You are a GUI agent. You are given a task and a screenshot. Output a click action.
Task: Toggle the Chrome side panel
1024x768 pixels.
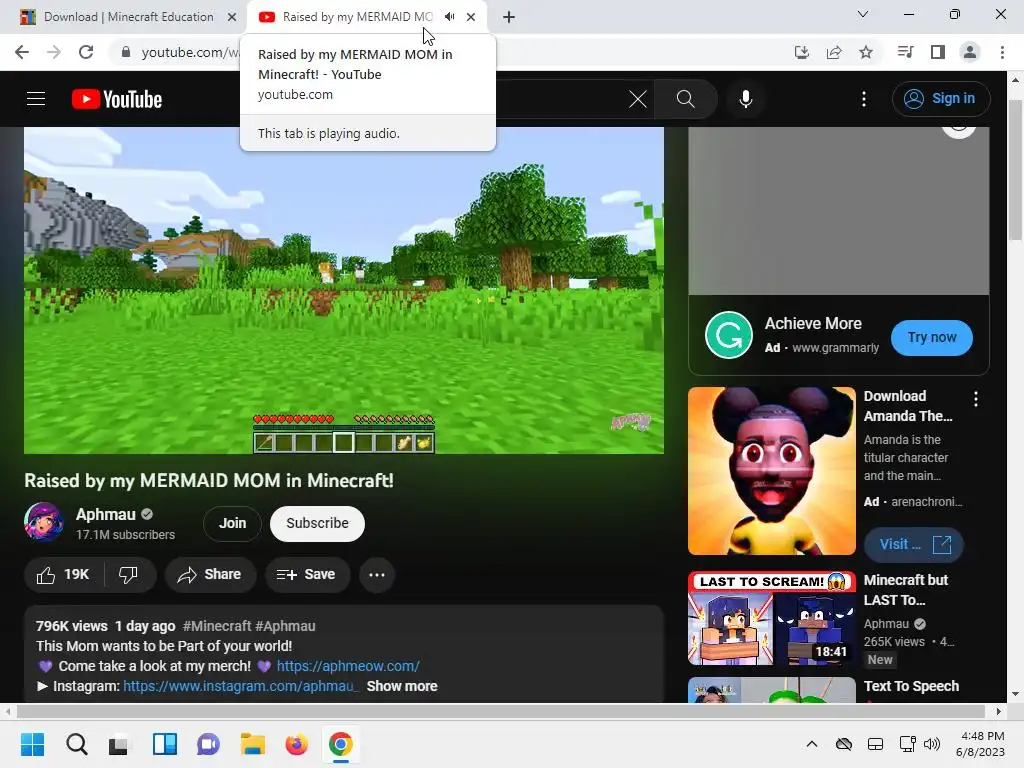tap(938, 52)
